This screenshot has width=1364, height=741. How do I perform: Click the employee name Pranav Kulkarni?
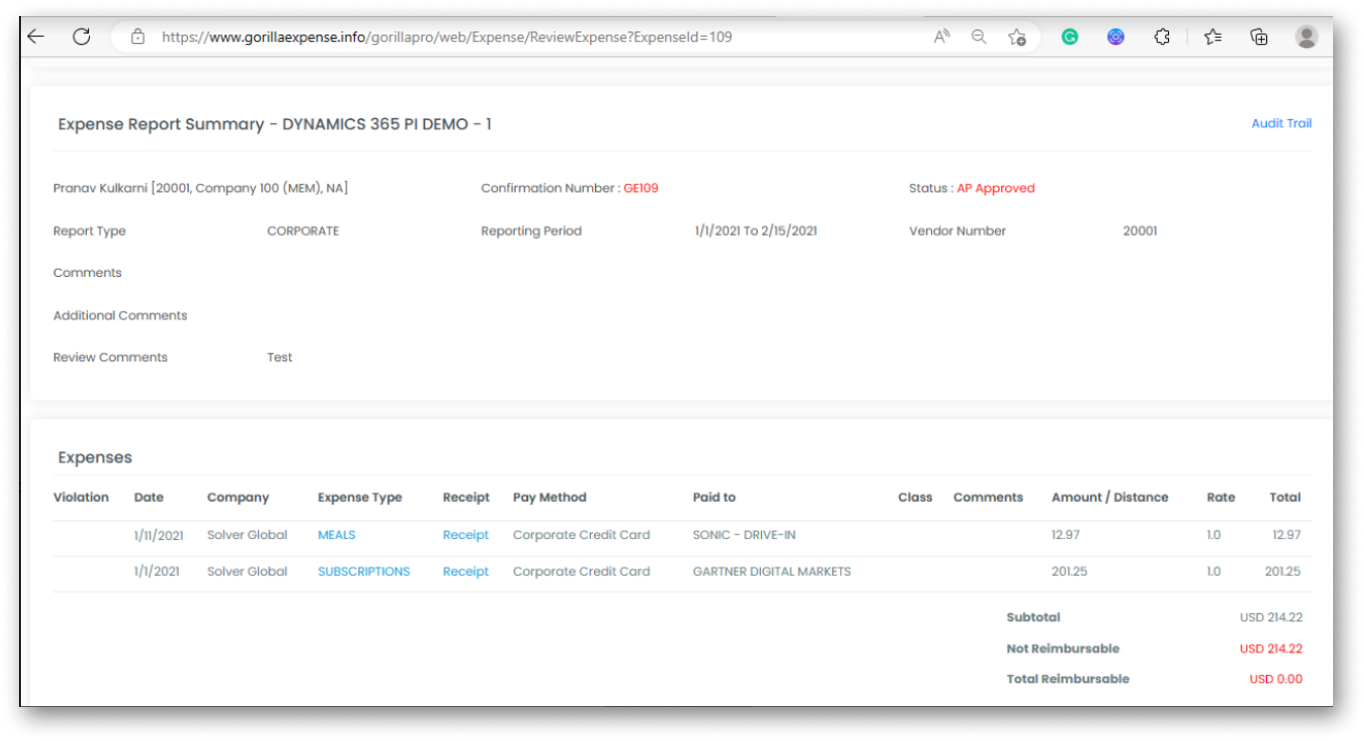pyautogui.click(x=100, y=188)
